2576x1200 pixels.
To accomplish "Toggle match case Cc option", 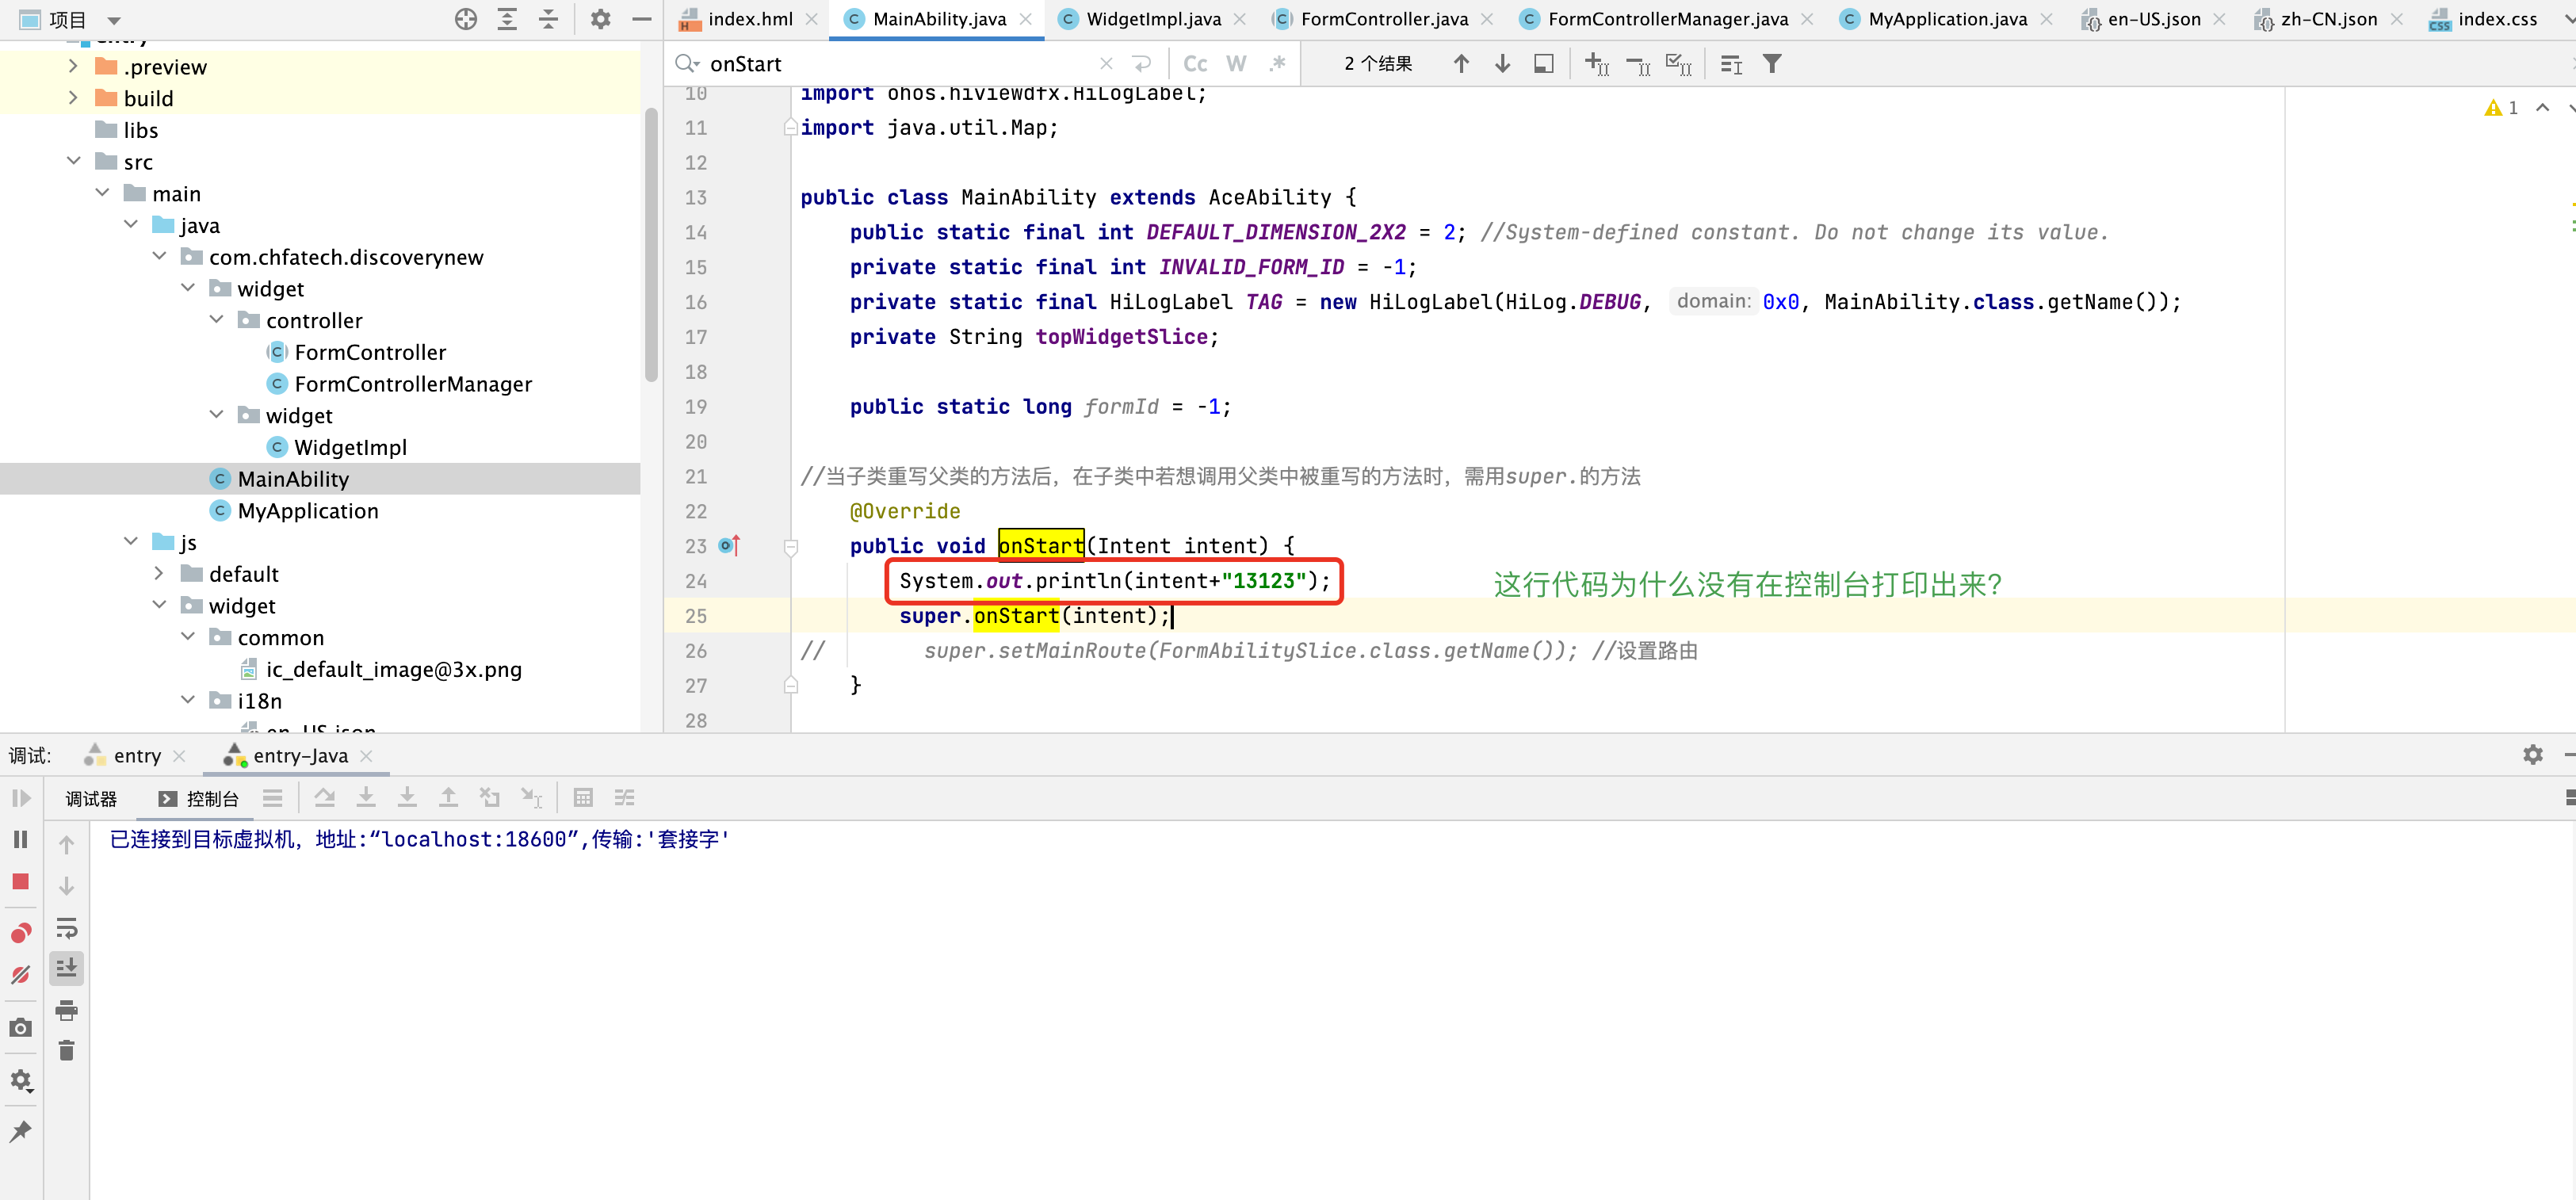I will pyautogui.click(x=1195, y=64).
